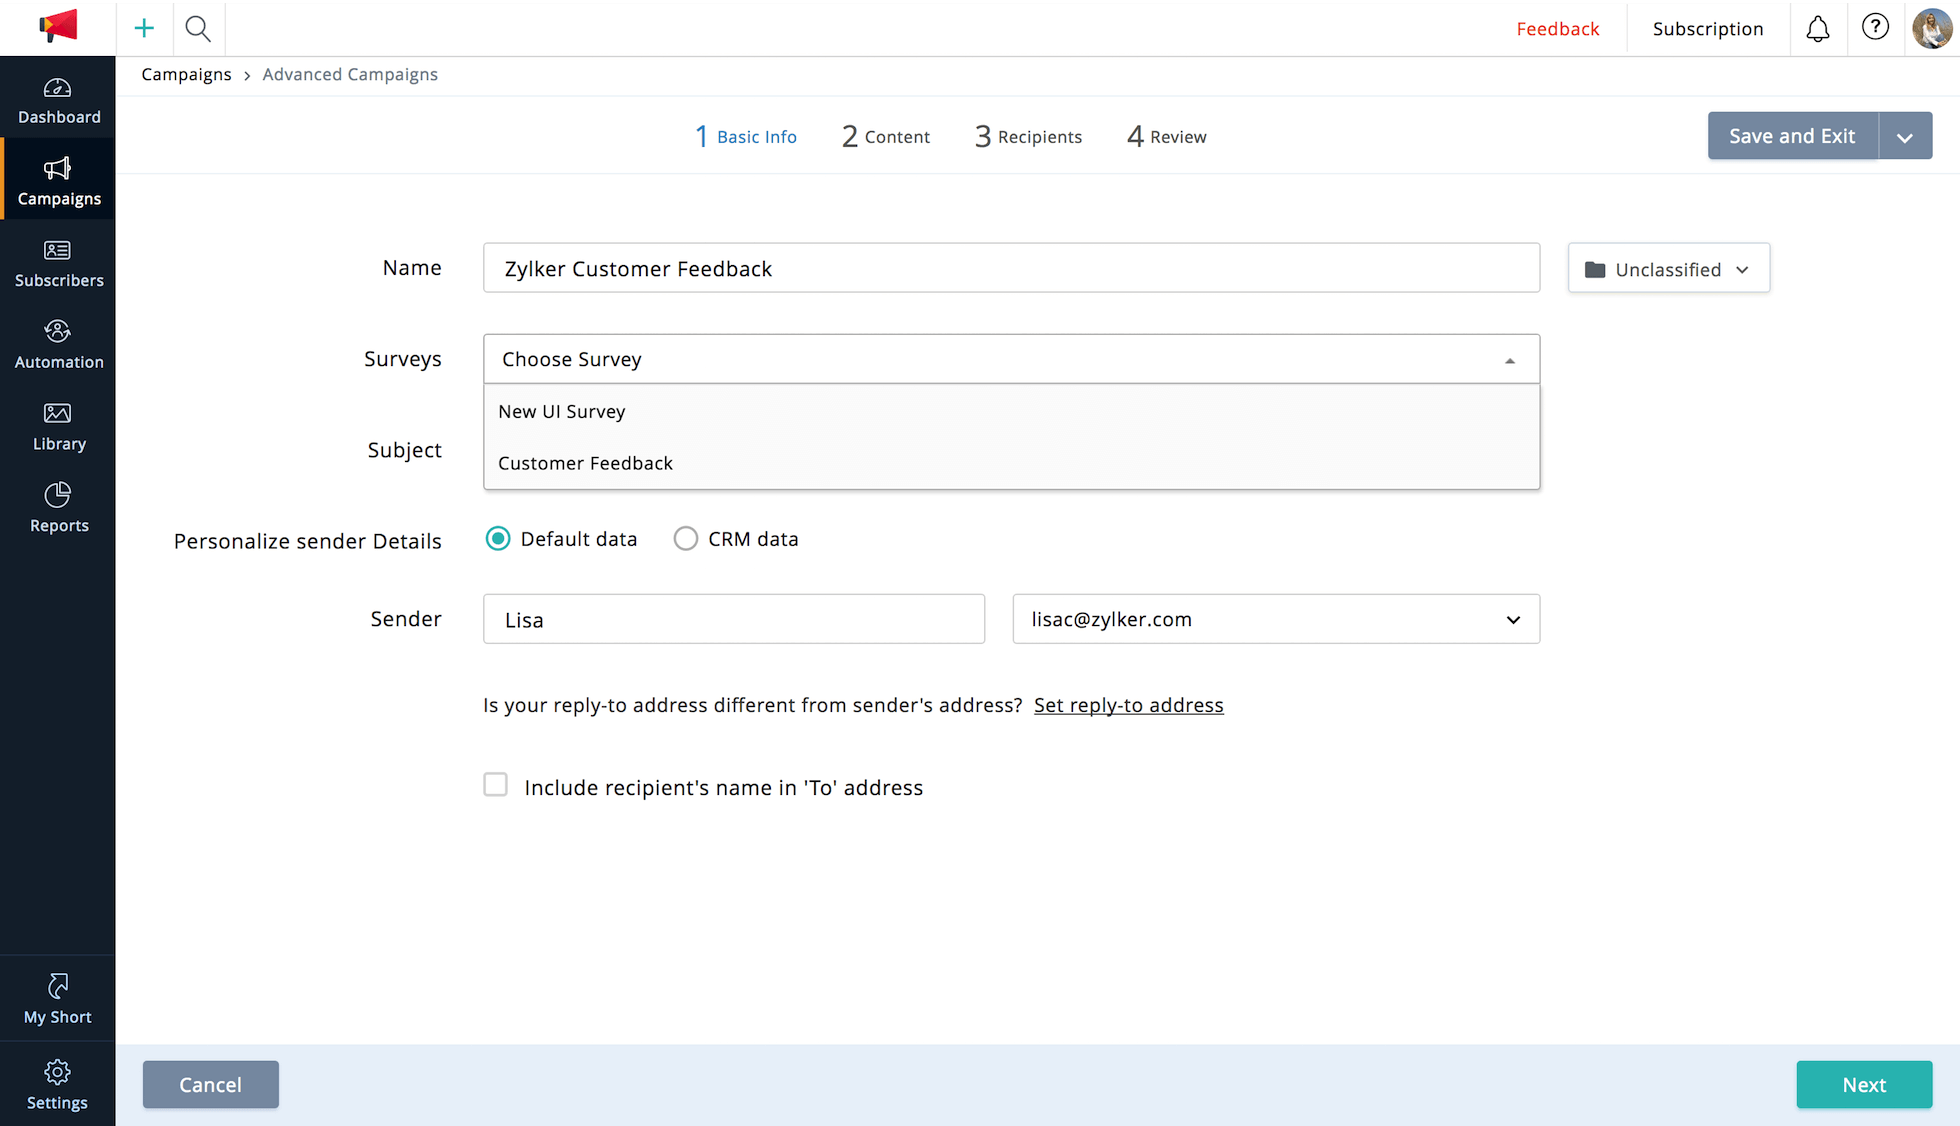Open search with the magnifier icon

198,28
